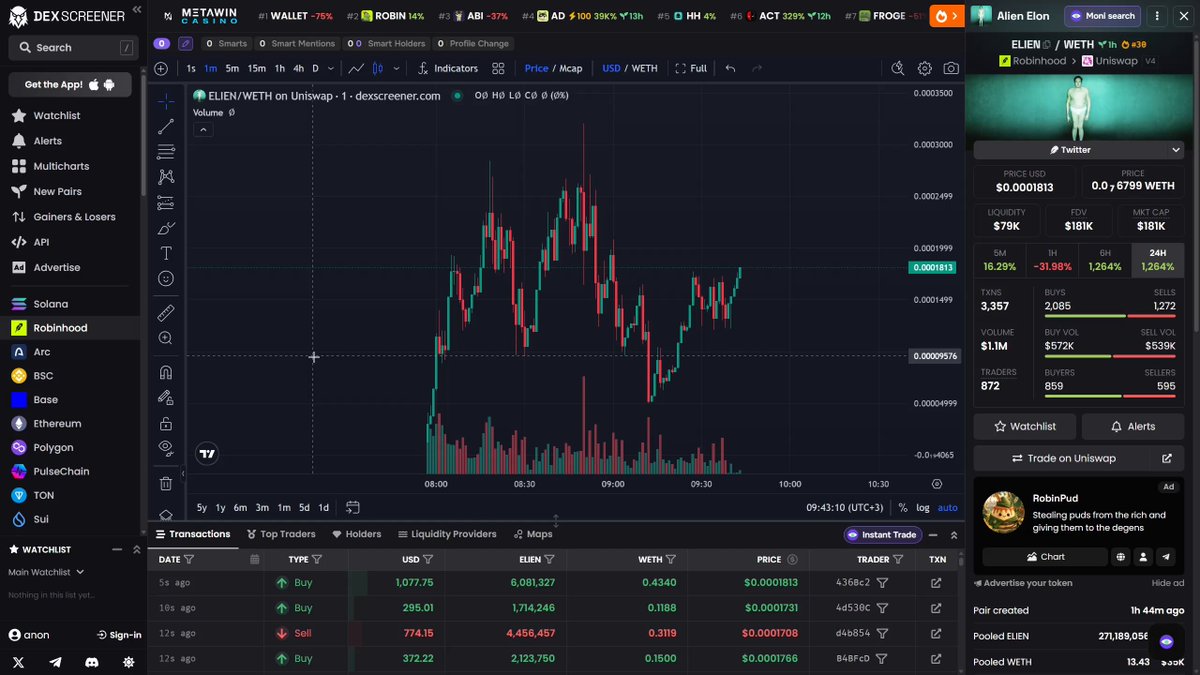Open the D timeframe dropdown arrow
Viewport: 1200px width, 675px height.
pos(332,68)
